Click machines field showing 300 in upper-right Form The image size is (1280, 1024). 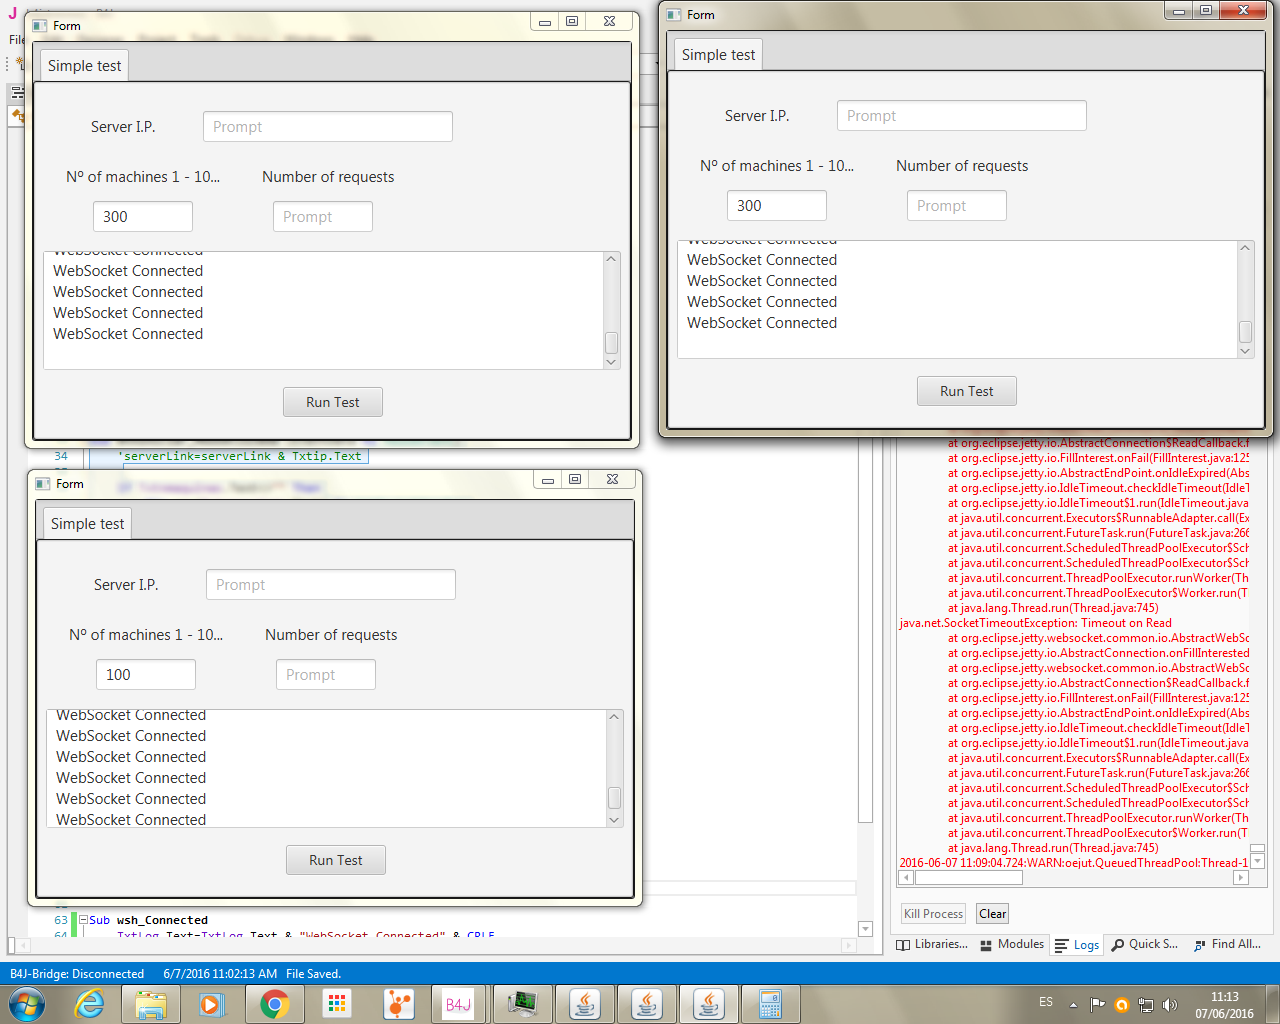777,206
